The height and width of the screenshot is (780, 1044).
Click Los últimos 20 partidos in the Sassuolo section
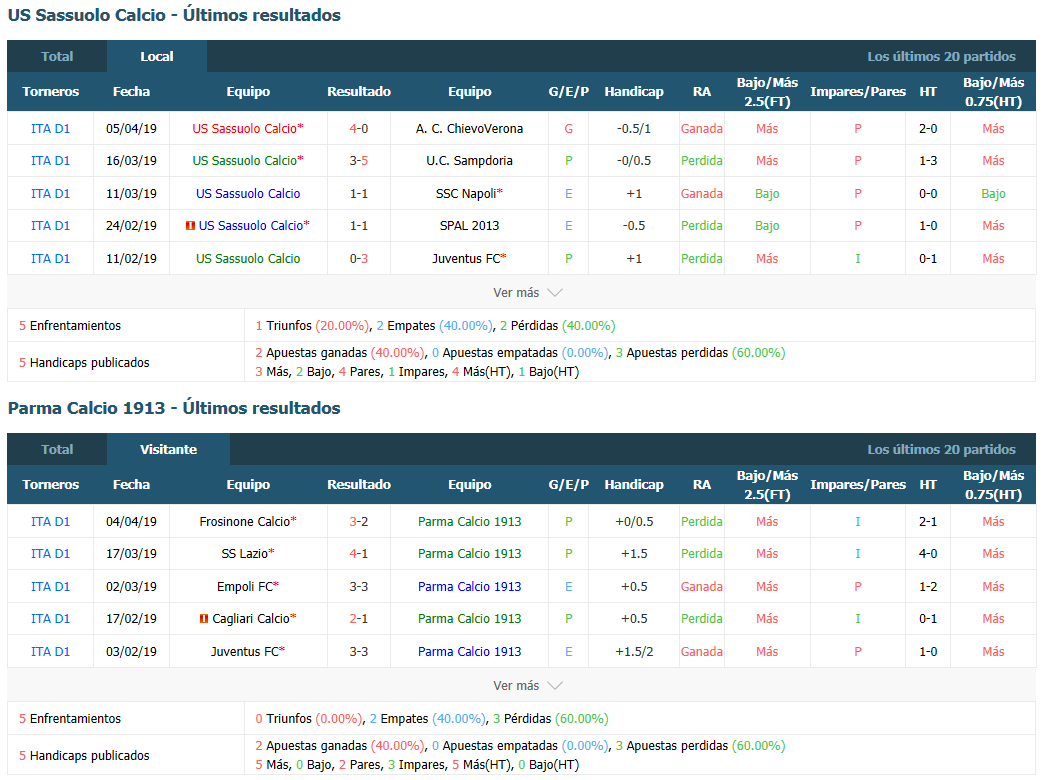[x=941, y=57]
